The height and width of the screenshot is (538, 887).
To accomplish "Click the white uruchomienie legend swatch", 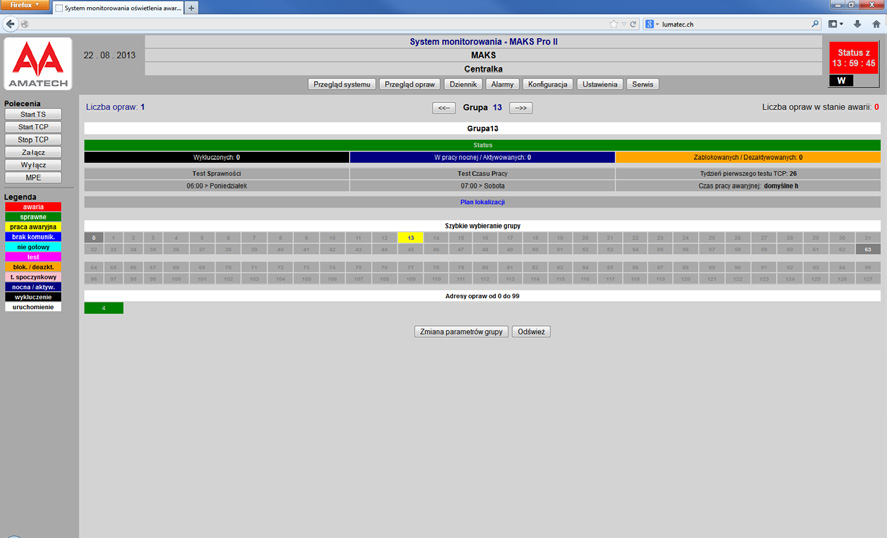I will (x=33, y=307).
